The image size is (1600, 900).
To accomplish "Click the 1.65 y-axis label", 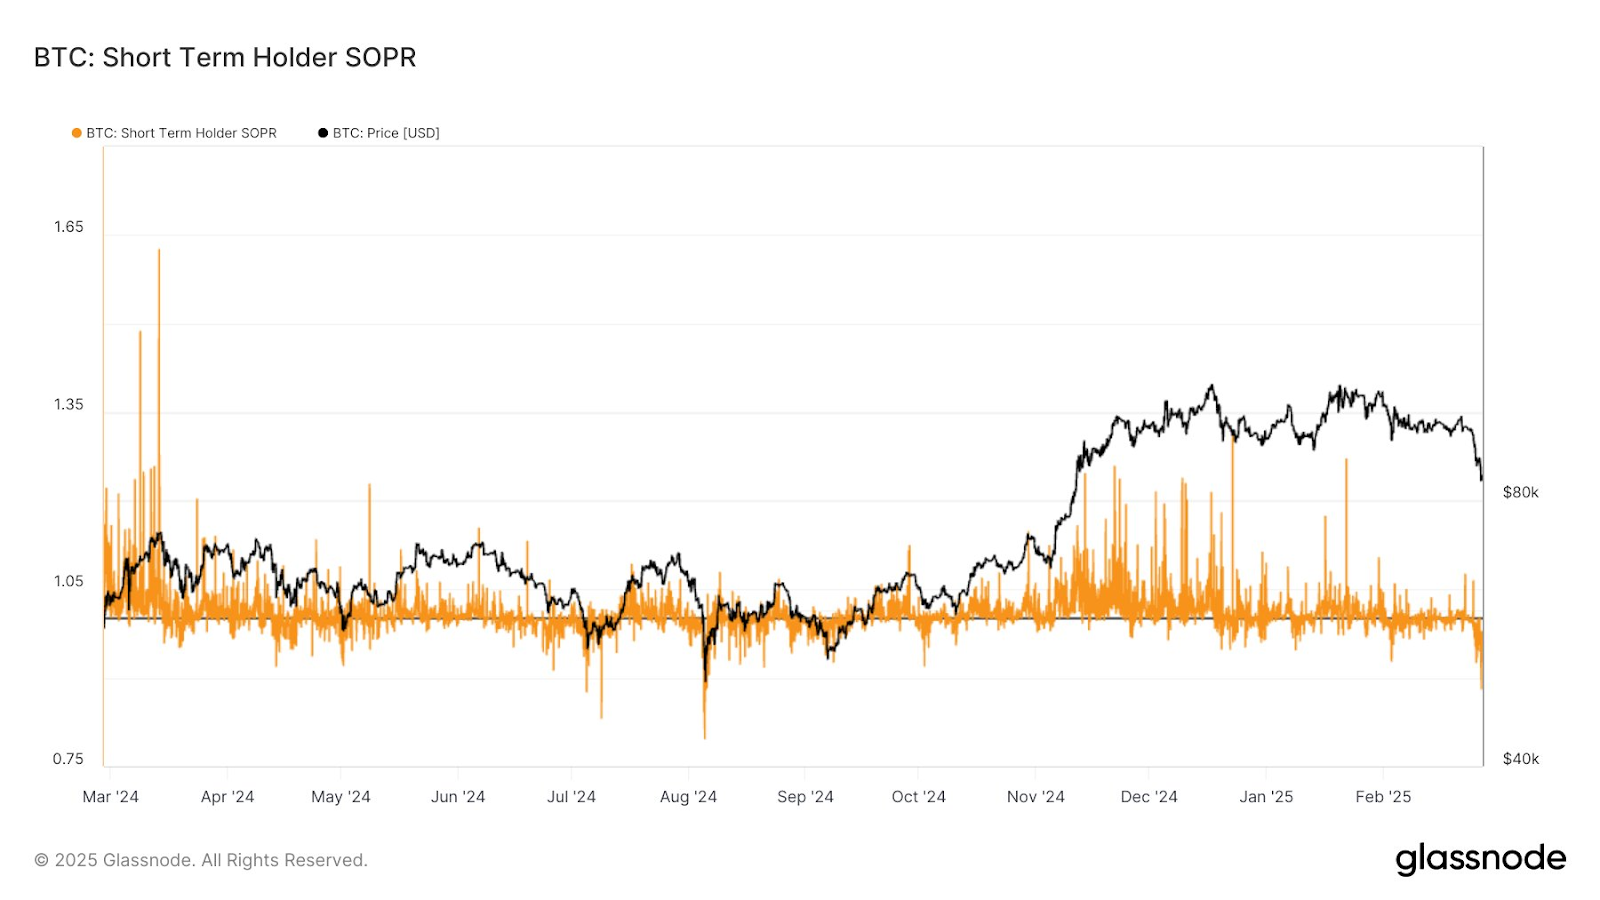I will pos(69,227).
